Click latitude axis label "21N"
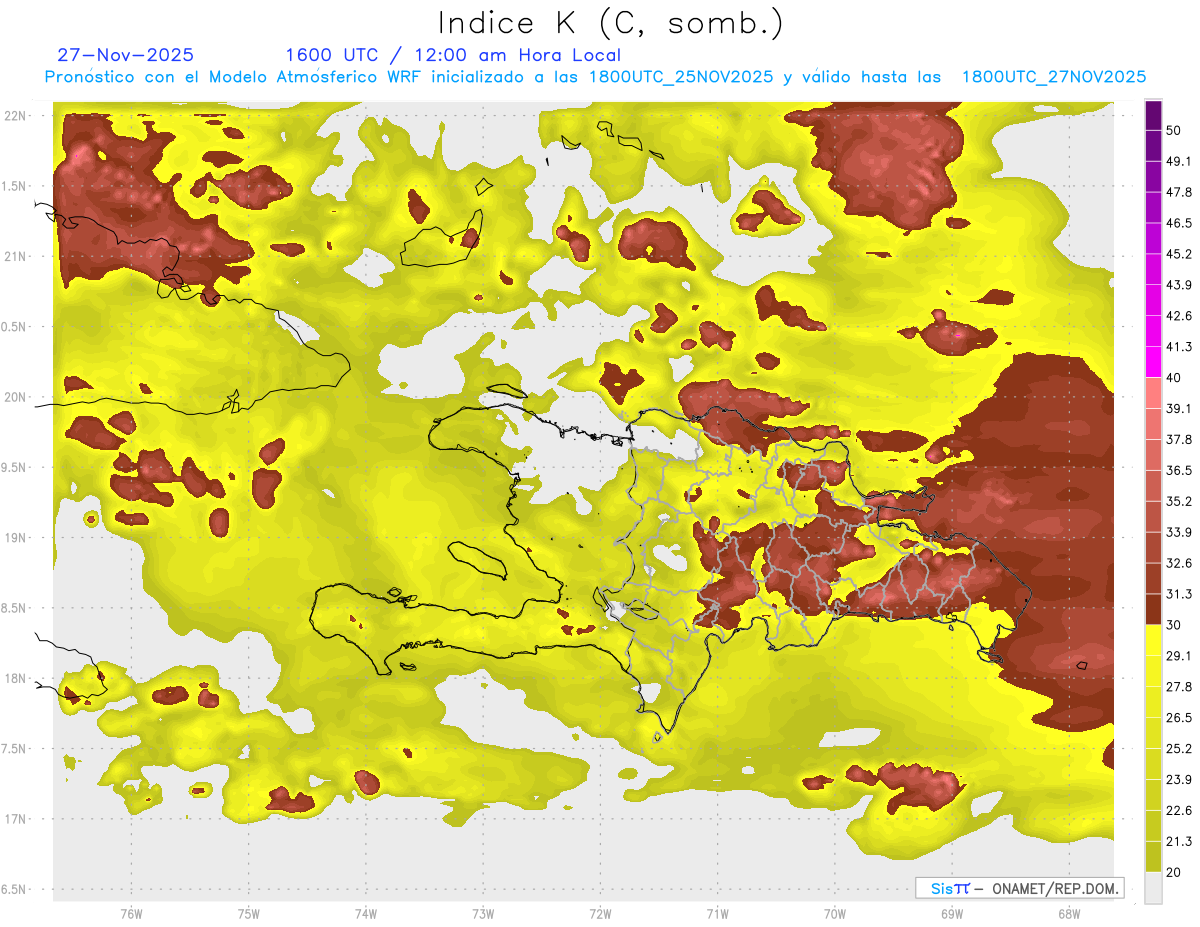This screenshot has width=1200, height=927. click(15, 256)
